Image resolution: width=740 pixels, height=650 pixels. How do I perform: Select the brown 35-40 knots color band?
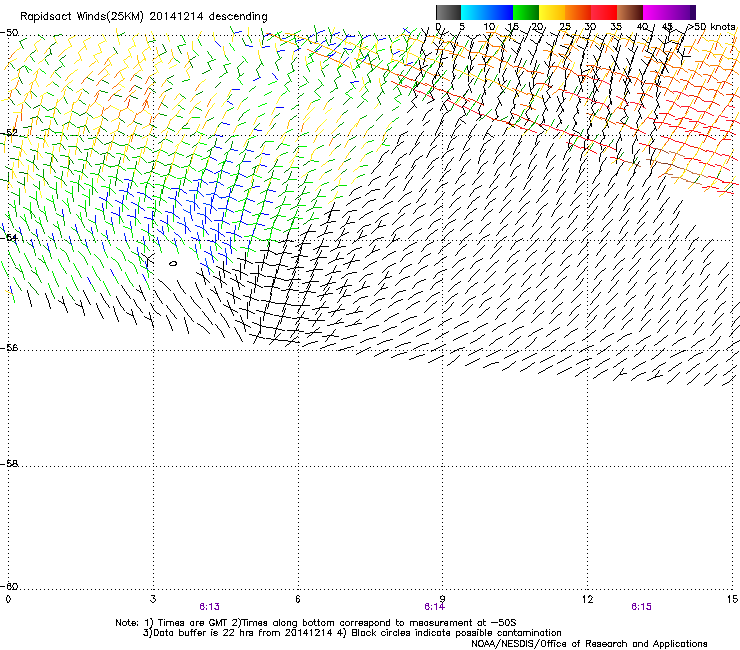[x=630, y=12]
